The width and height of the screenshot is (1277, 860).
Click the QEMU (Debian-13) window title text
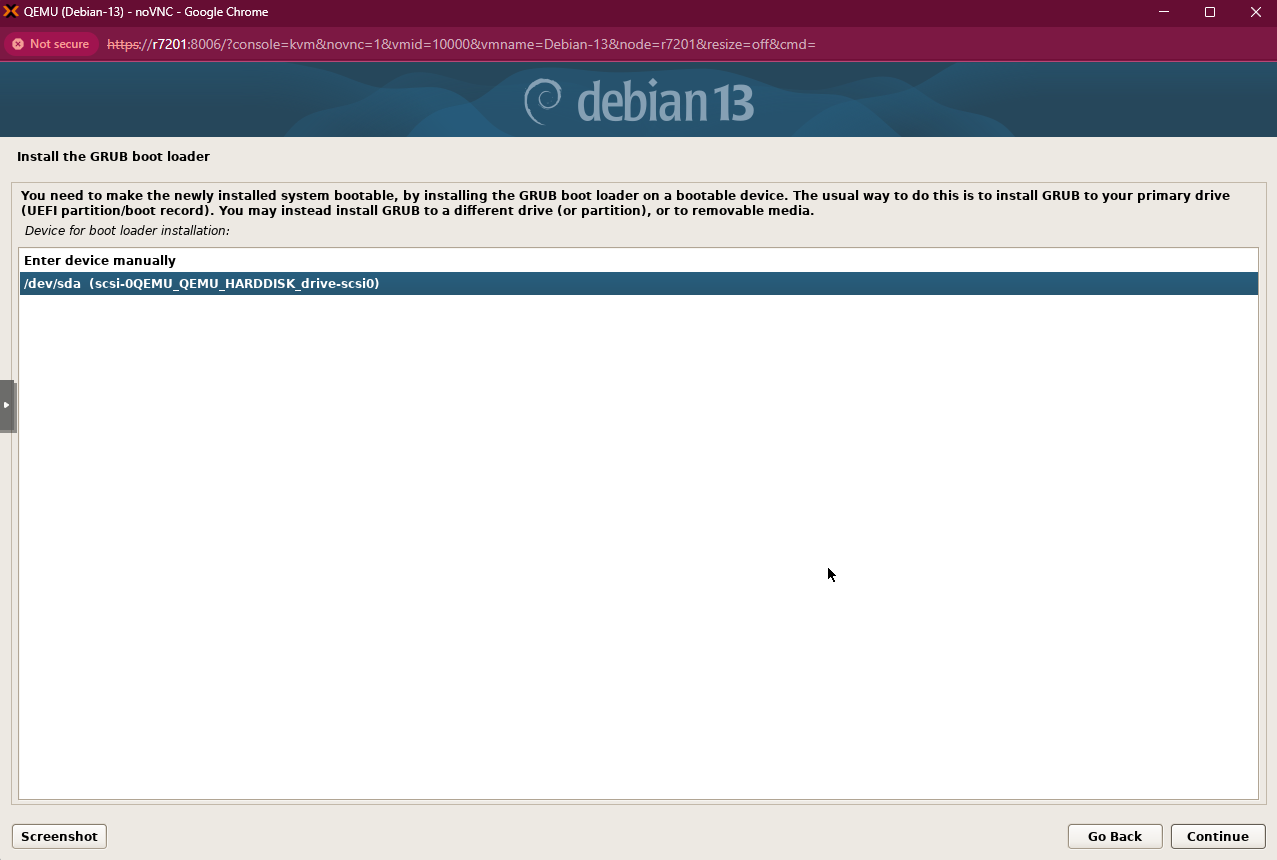146,12
